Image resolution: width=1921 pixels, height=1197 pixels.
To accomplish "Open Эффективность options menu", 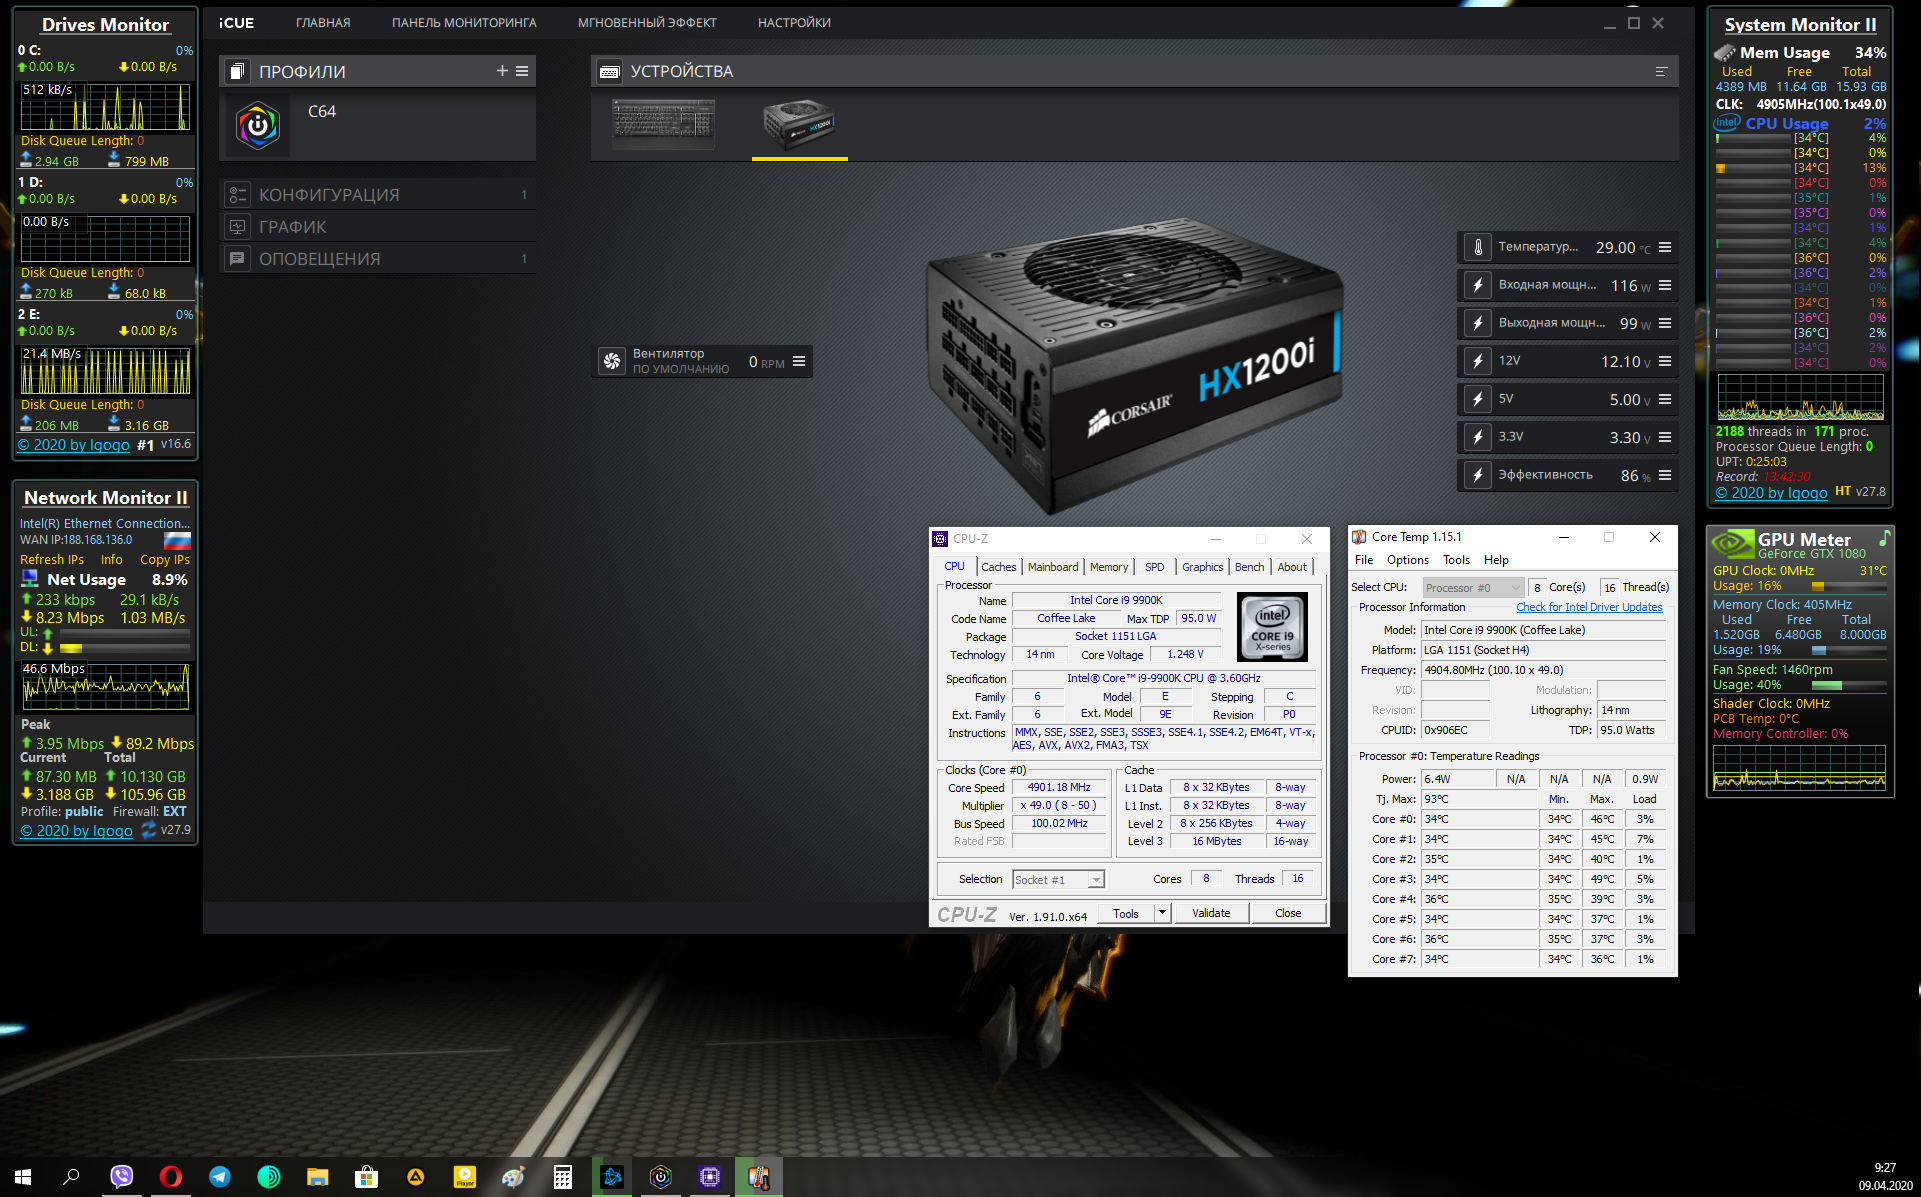I will tap(1665, 475).
